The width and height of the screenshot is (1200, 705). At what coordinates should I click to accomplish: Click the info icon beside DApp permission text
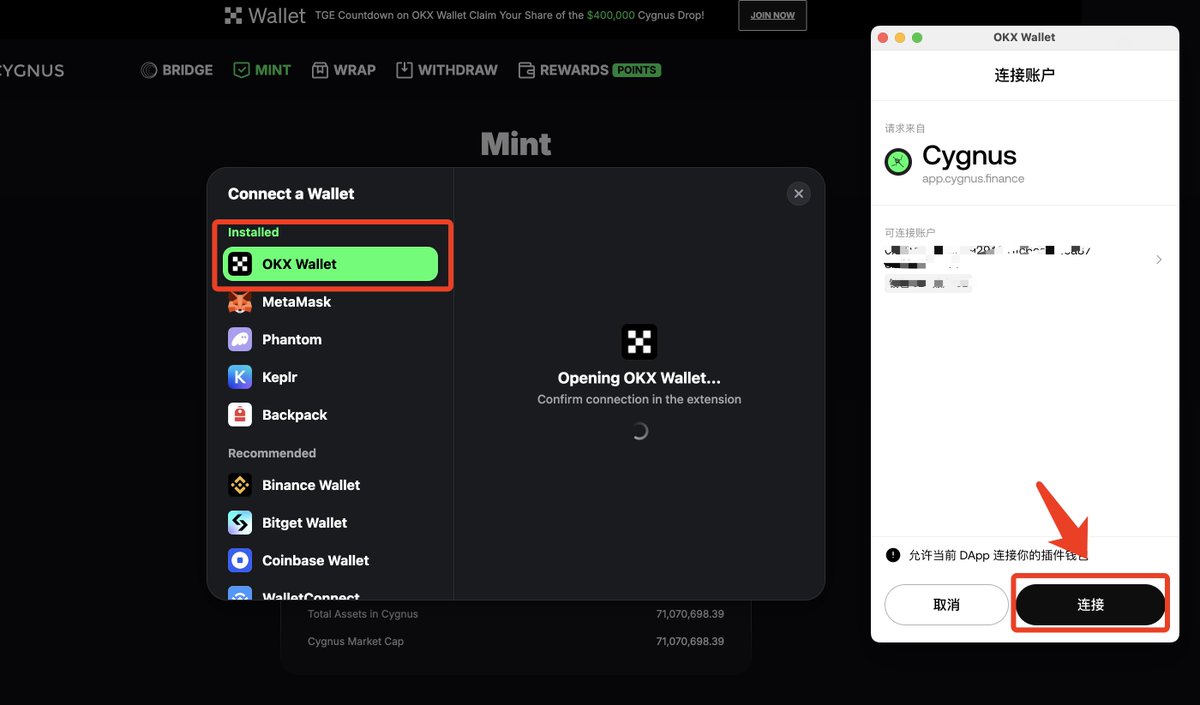click(893, 555)
